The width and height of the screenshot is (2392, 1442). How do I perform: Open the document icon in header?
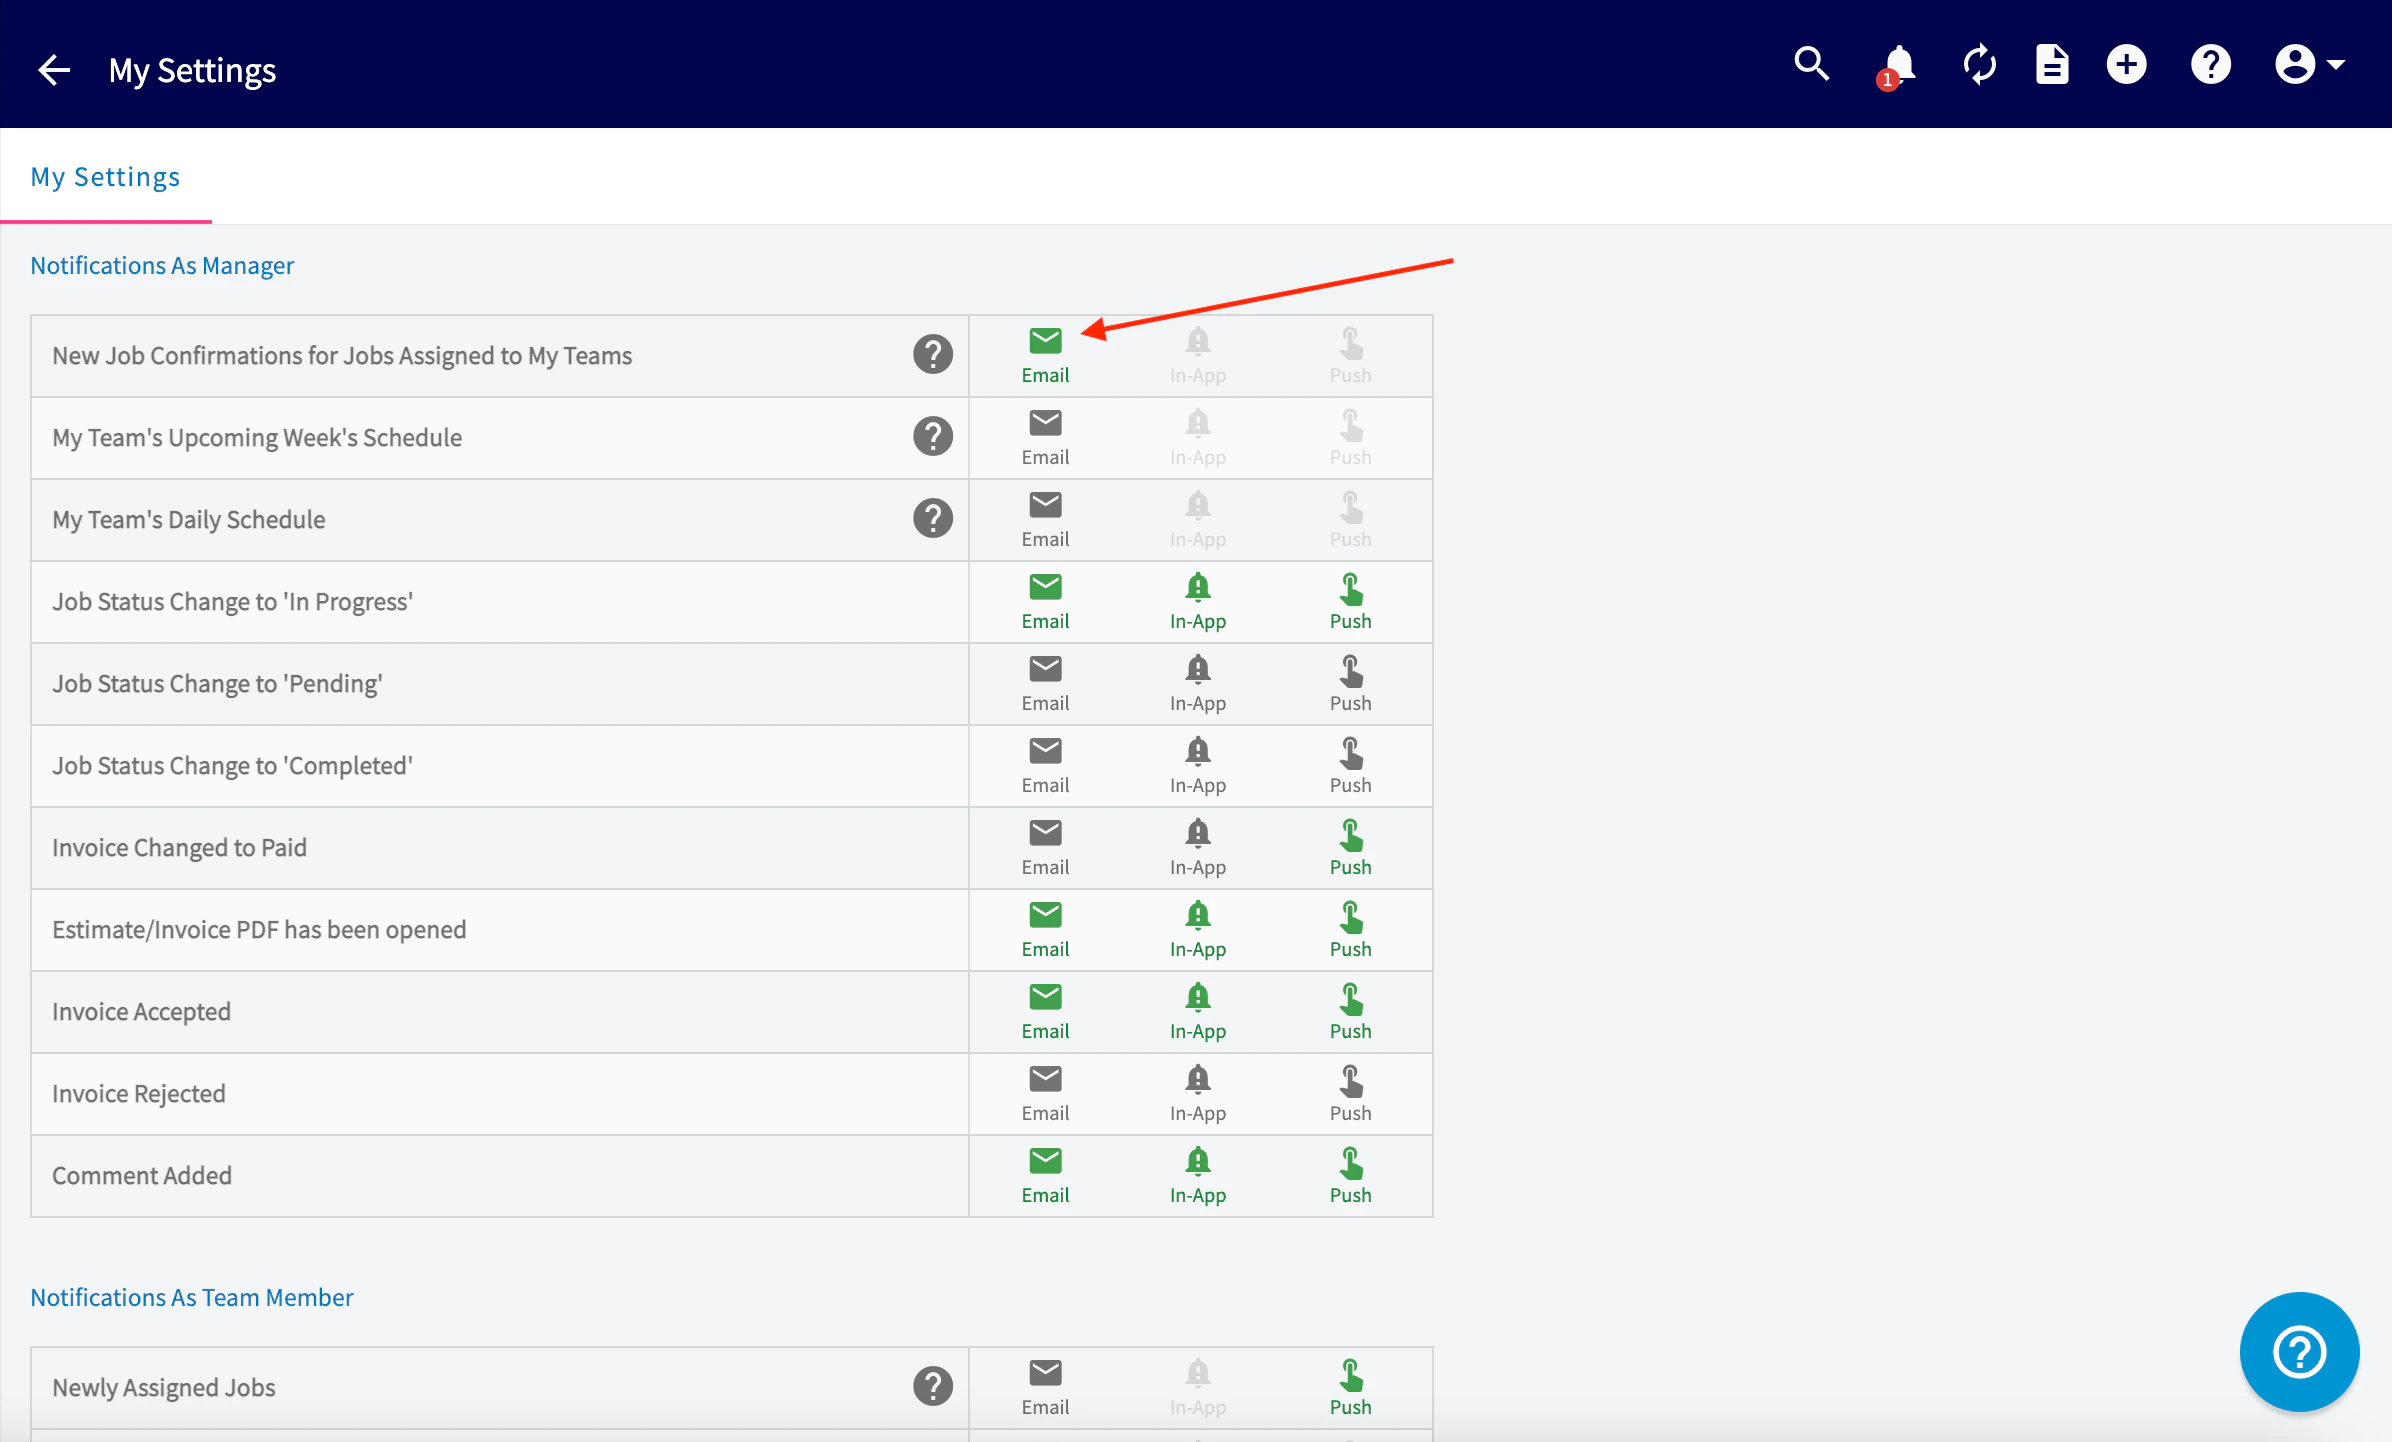coord(2052,65)
